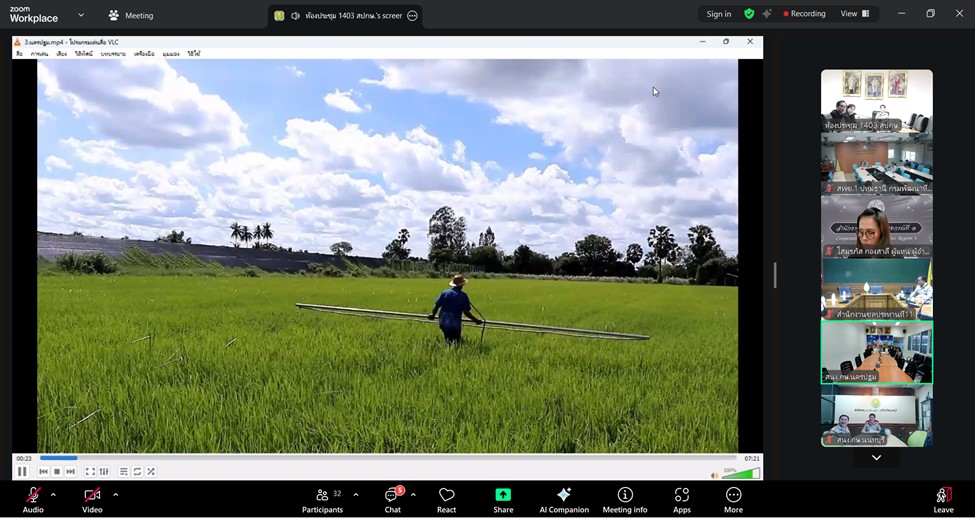Expand video options arrow next to Video
This screenshot has width=975, height=518.
115,495
